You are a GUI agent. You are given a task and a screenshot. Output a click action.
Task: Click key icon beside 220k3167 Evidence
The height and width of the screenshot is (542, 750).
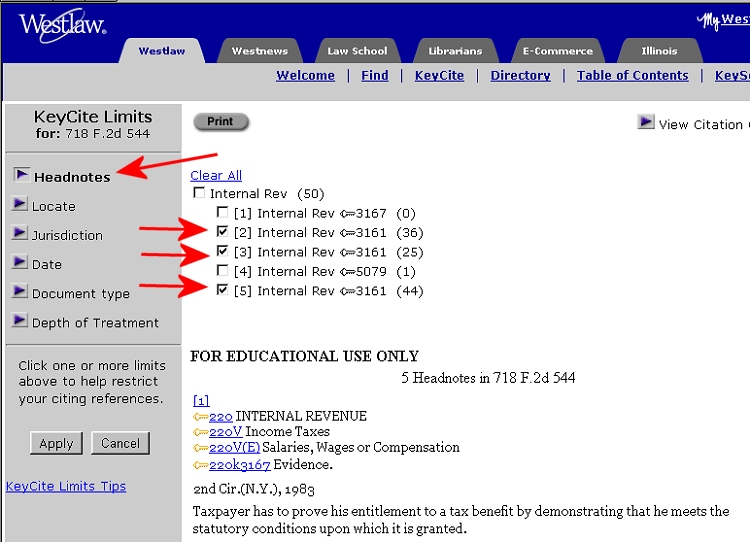(200, 465)
